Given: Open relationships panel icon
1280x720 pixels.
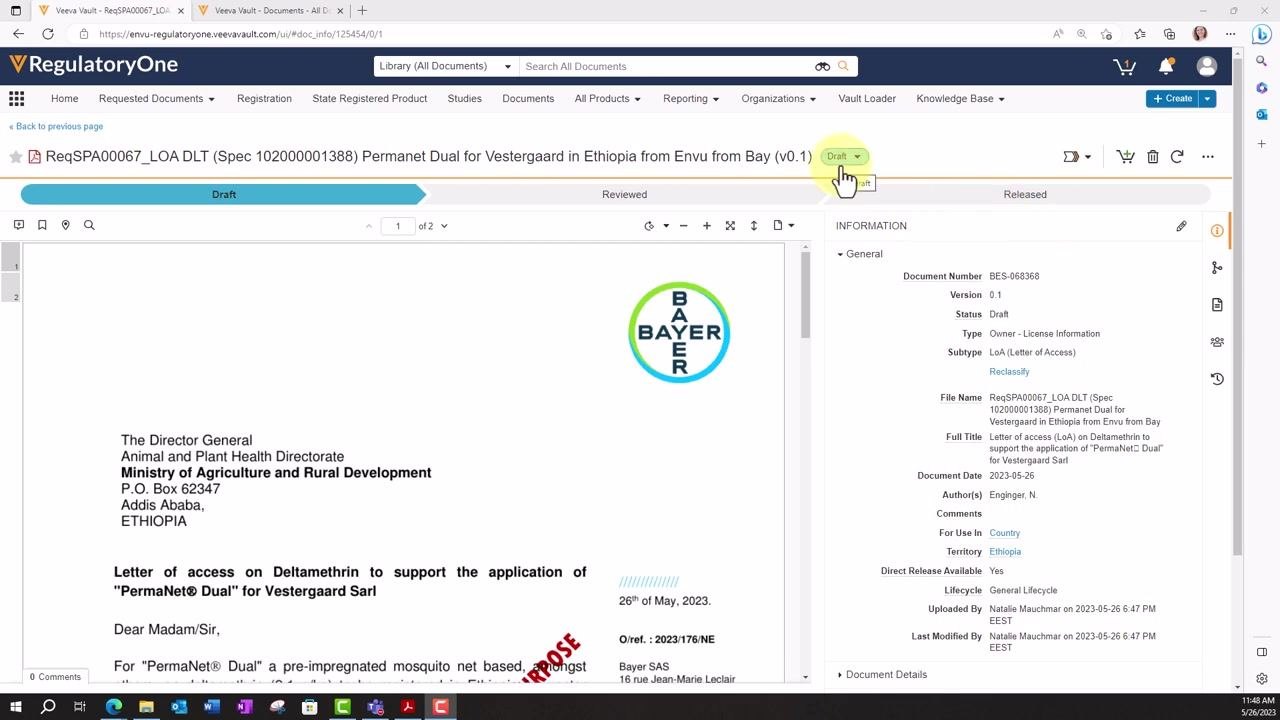Looking at the screenshot, I should coord(1217,268).
